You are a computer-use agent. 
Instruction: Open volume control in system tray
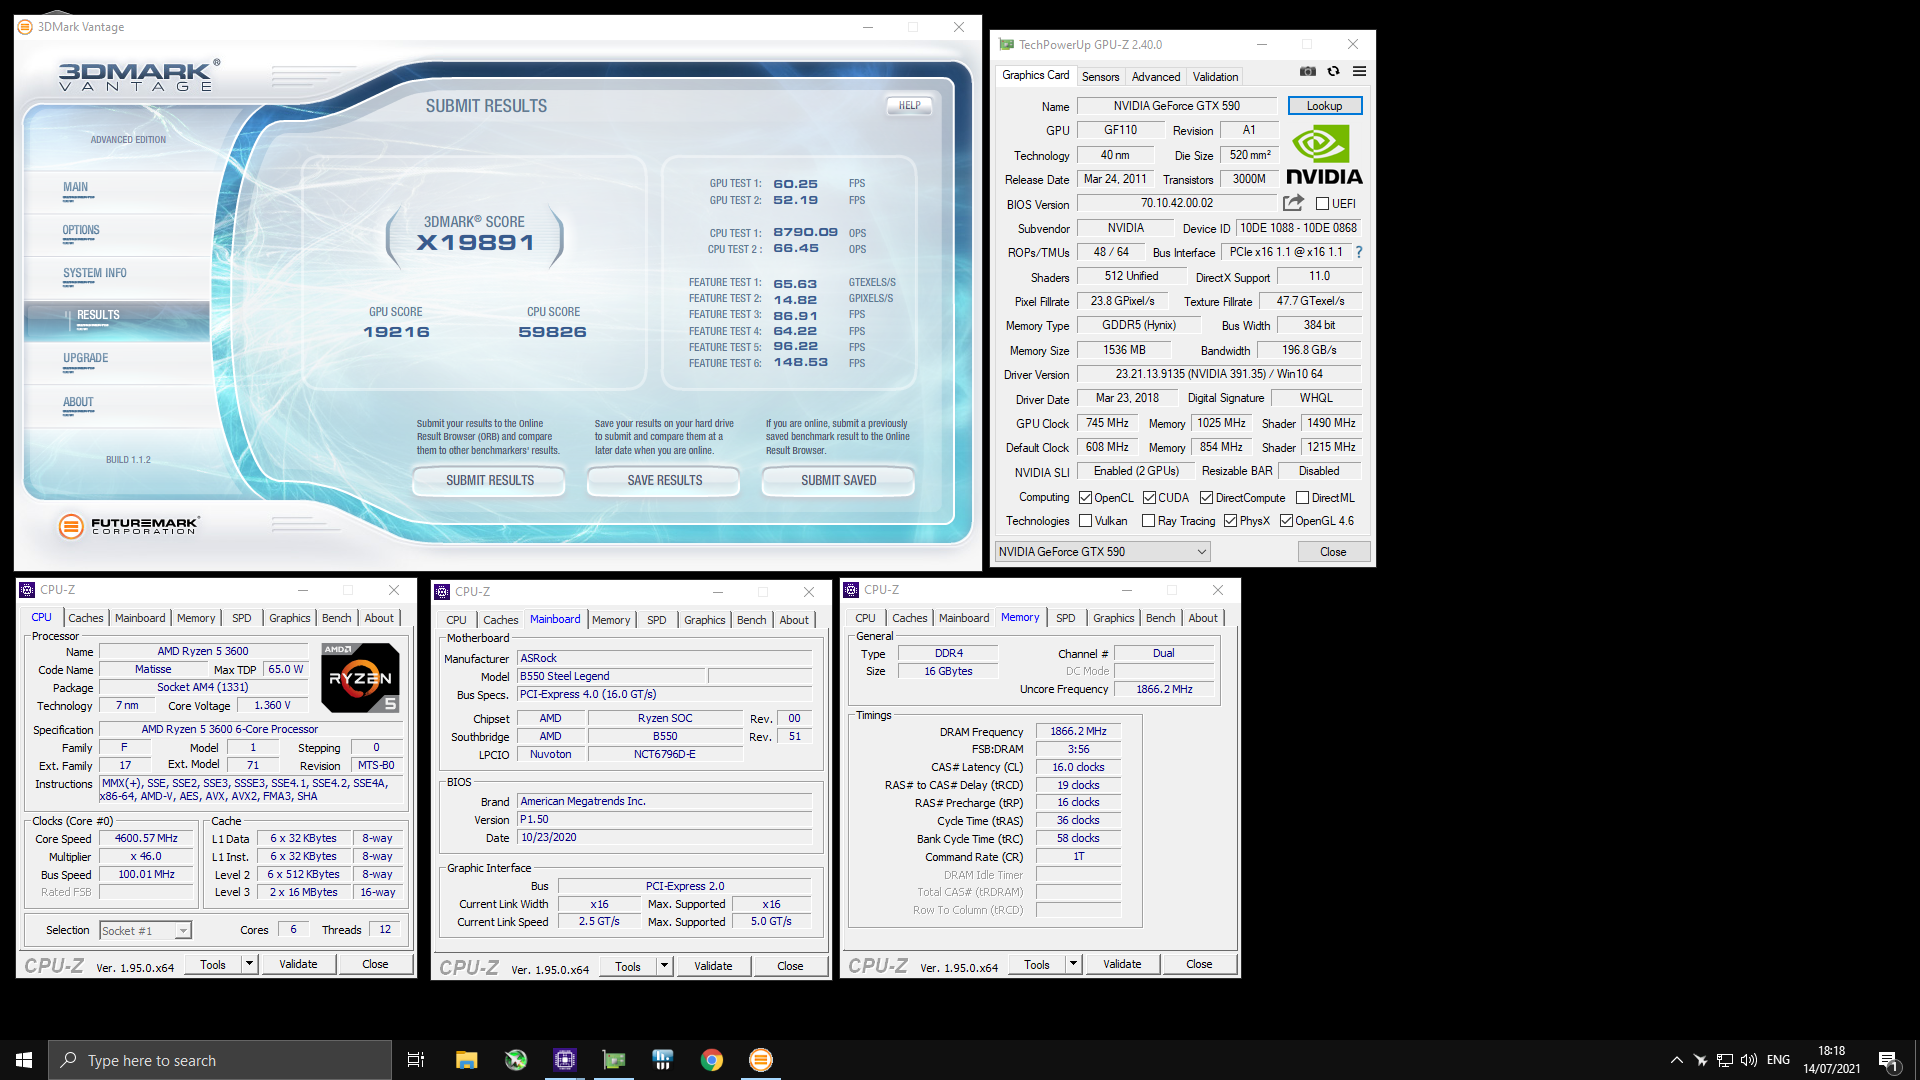click(1749, 1060)
